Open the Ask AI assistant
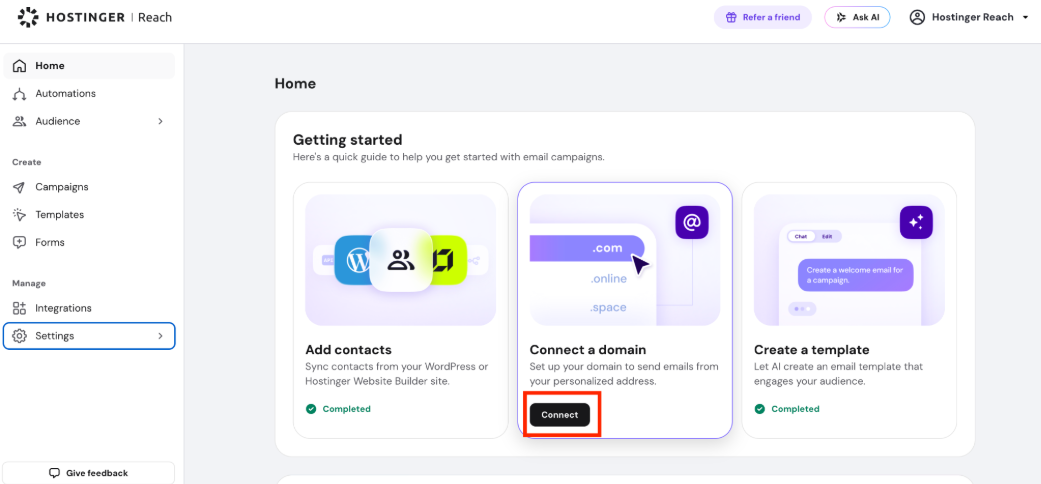 pyautogui.click(x=857, y=17)
